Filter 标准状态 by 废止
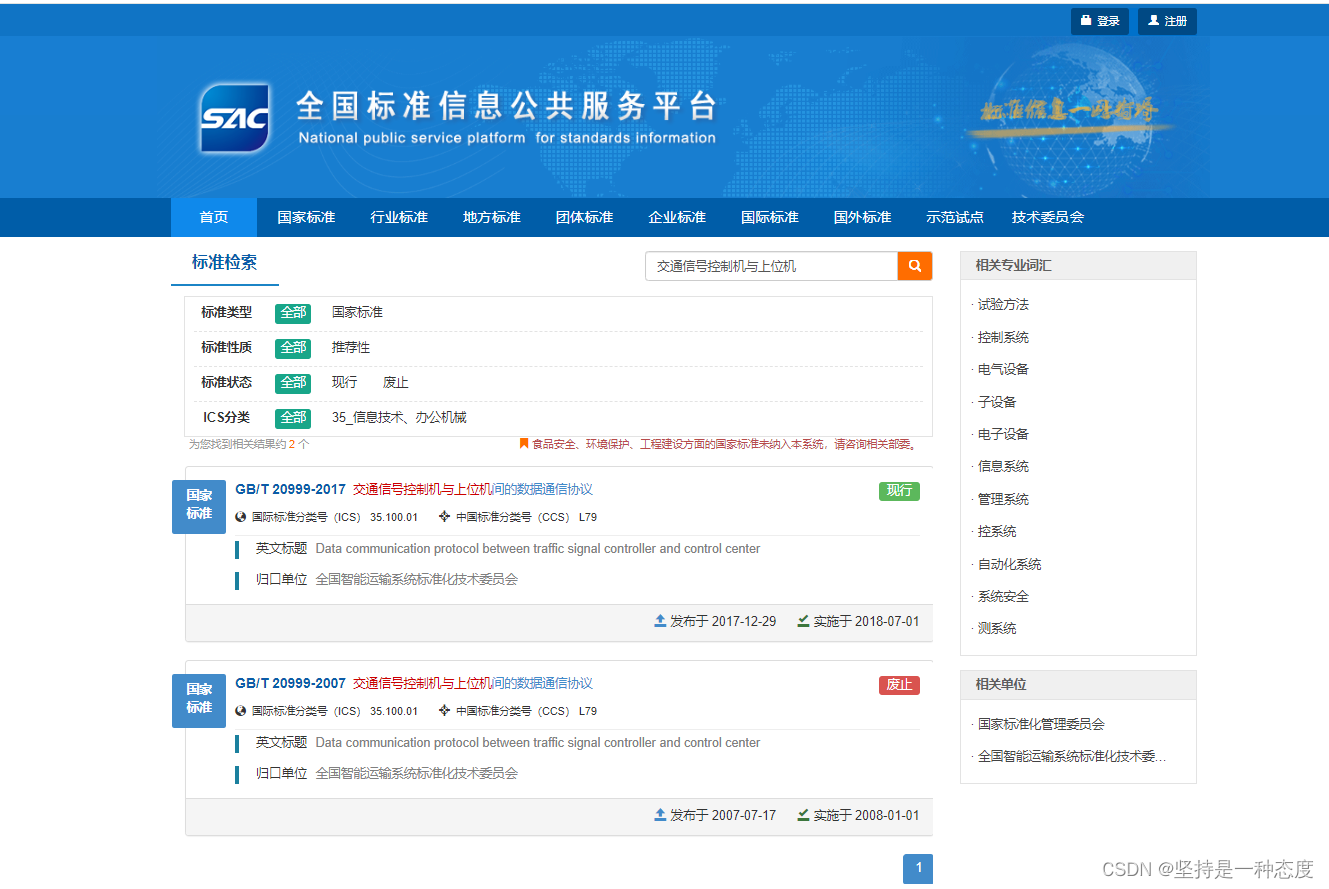Image resolution: width=1329 pixels, height=889 pixels. click(x=396, y=383)
